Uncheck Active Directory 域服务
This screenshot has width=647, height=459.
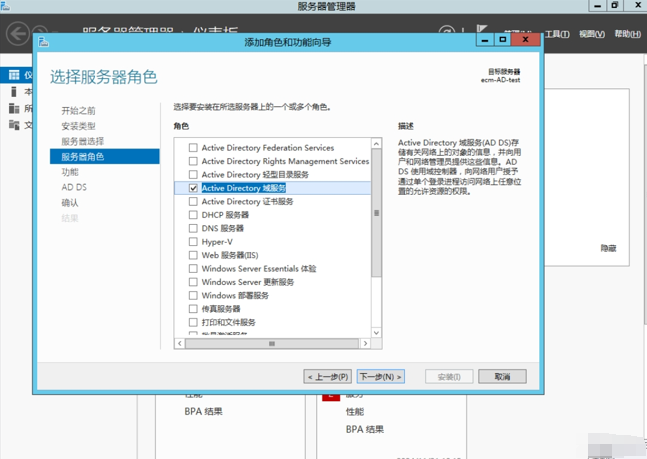pyautogui.click(x=193, y=188)
